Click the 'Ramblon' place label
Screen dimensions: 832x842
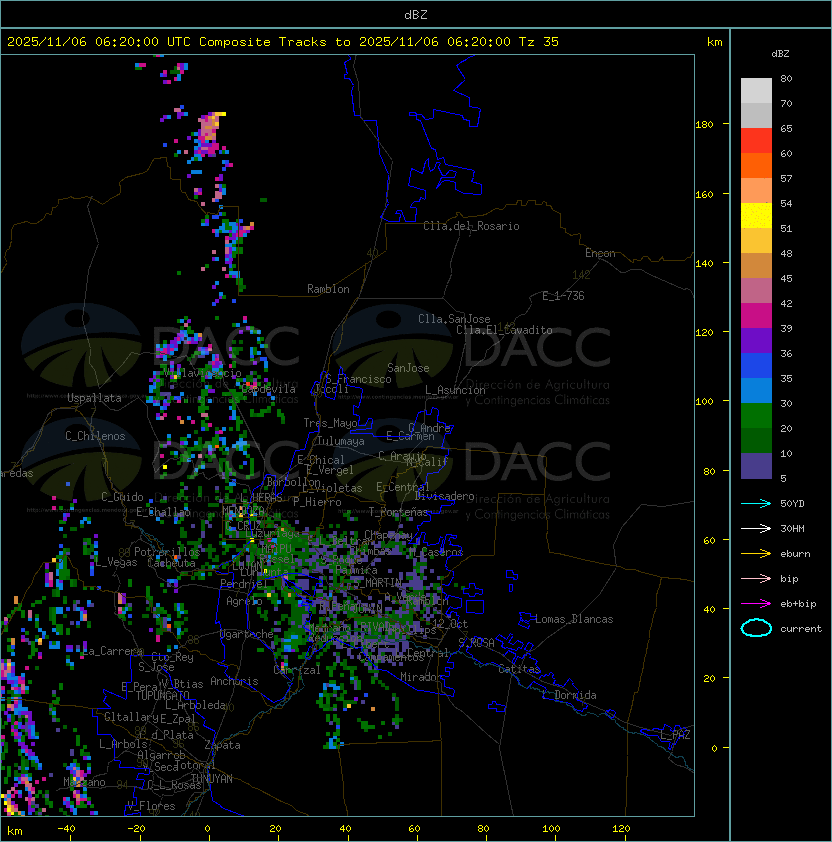point(328,289)
